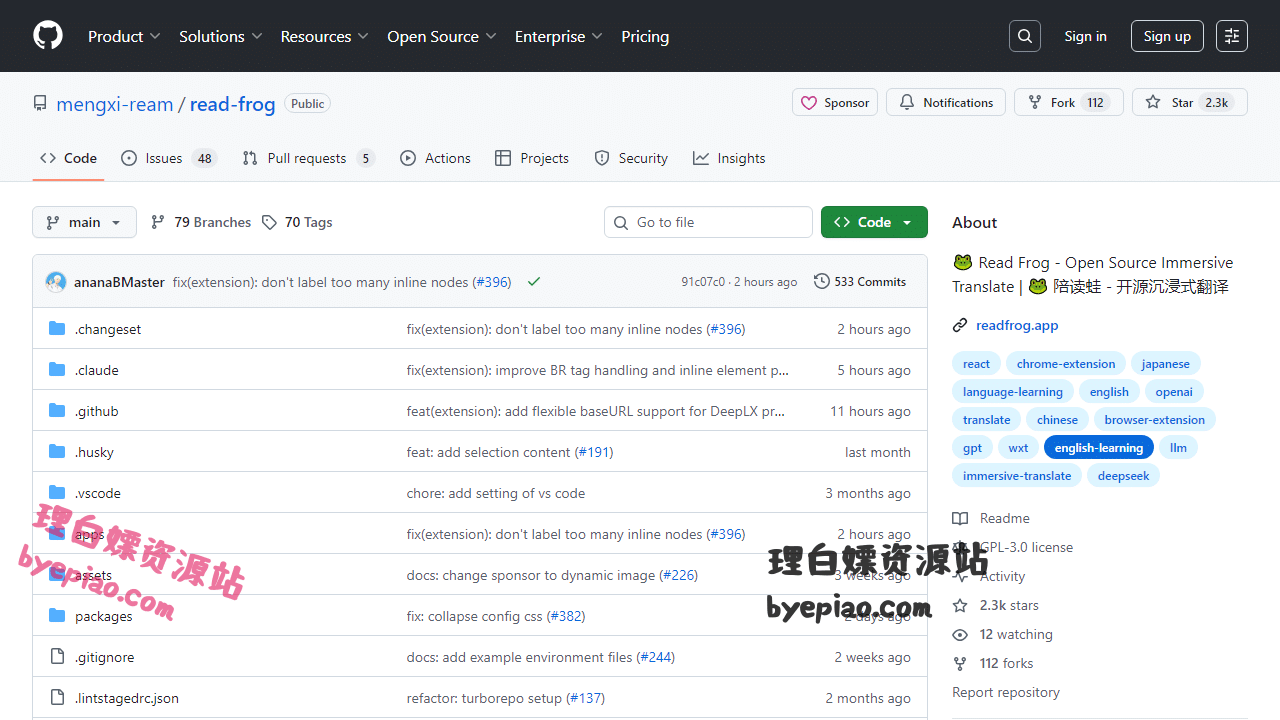Open pull request #244 link

click(656, 657)
